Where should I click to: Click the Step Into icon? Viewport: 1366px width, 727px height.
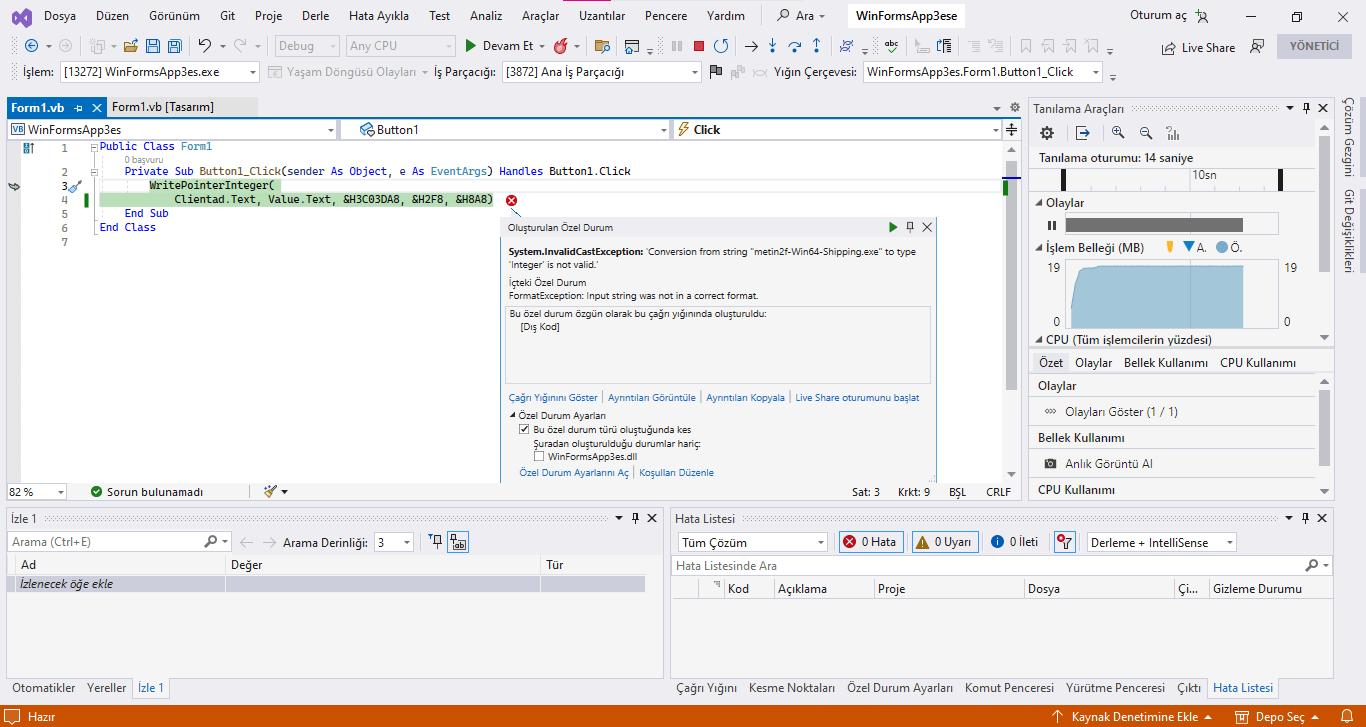[773, 46]
